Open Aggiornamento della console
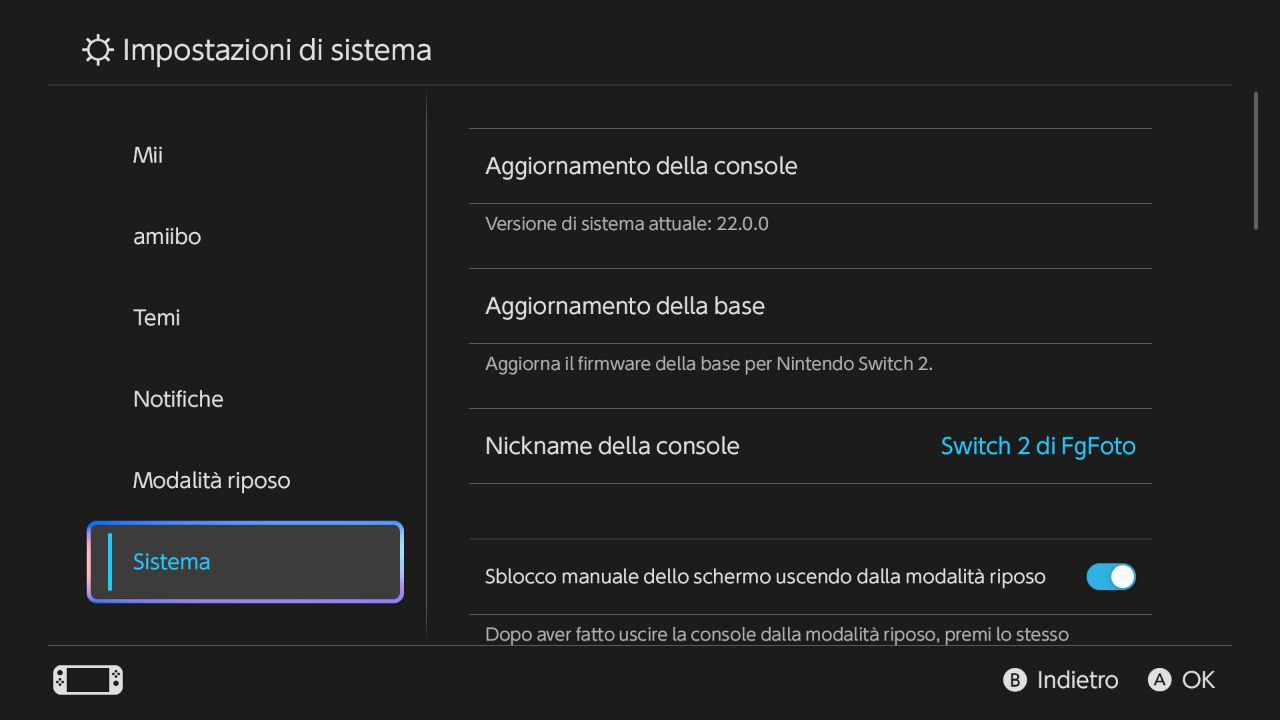 [x=641, y=166]
